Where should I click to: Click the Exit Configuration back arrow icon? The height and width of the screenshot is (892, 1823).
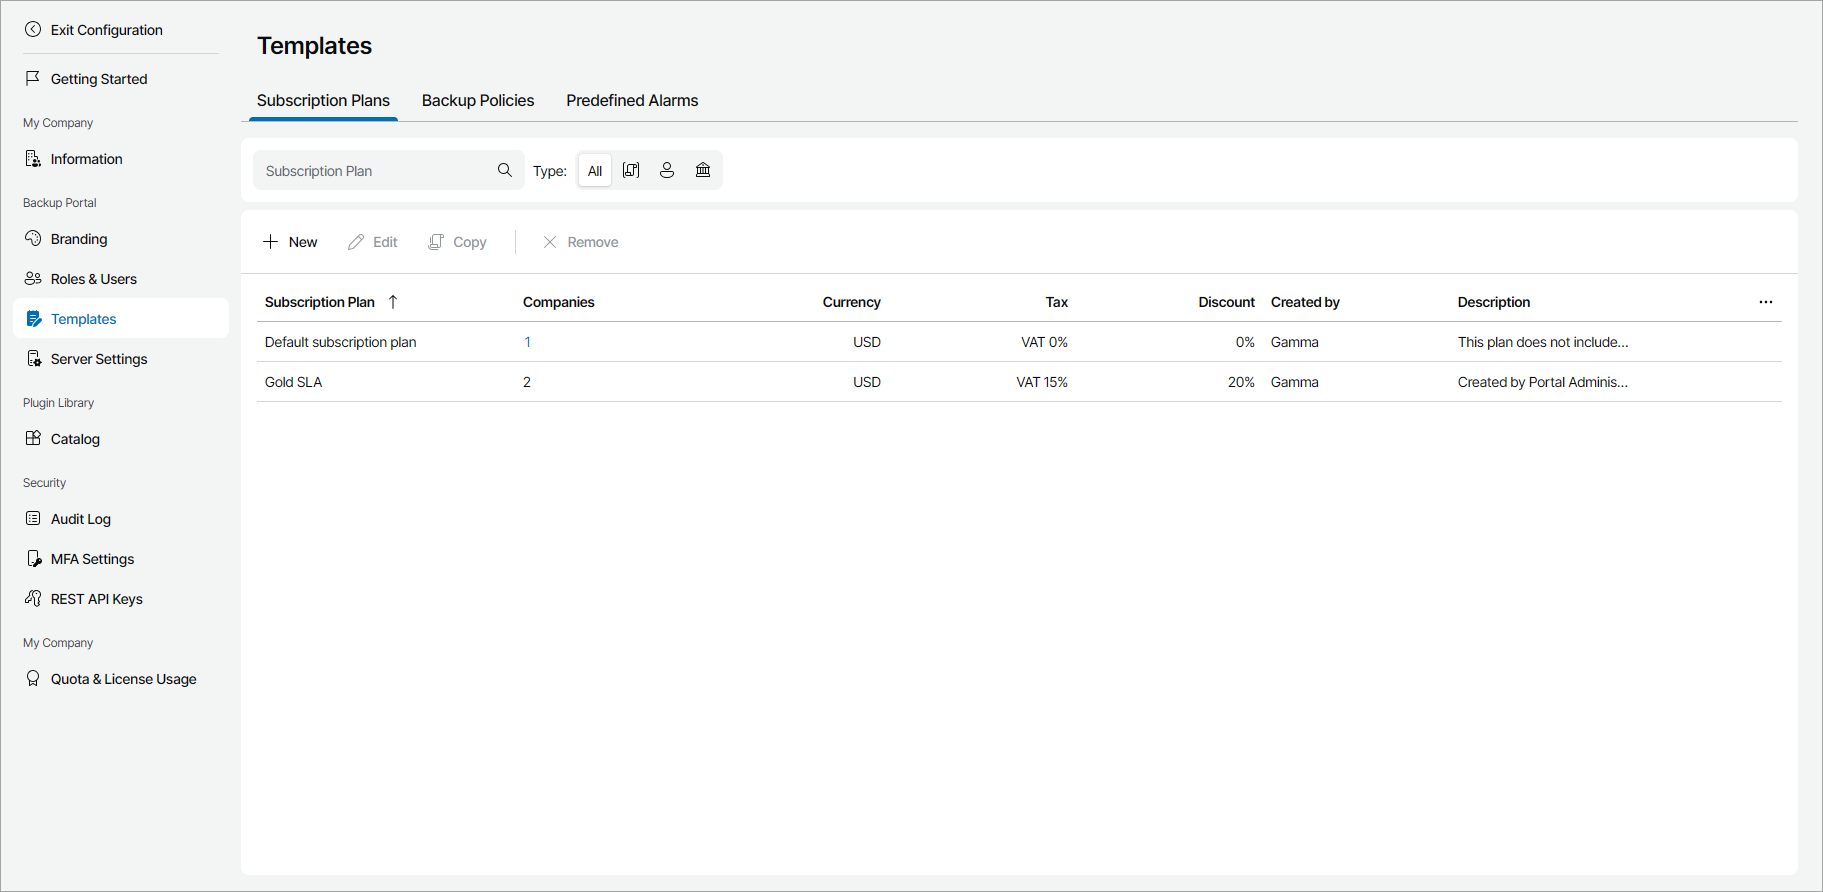tap(33, 30)
